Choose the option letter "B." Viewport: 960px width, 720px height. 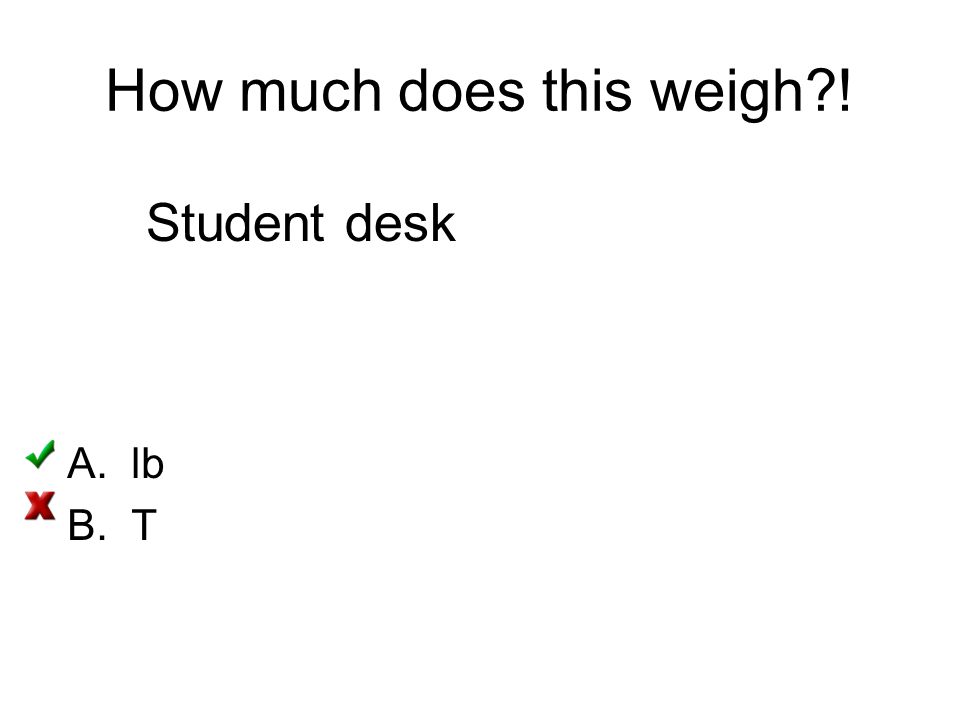86,525
